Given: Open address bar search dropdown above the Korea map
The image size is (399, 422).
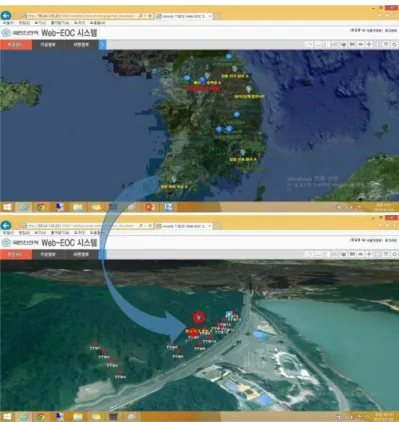Looking at the screenshot, I should click(x=142, y=16).
